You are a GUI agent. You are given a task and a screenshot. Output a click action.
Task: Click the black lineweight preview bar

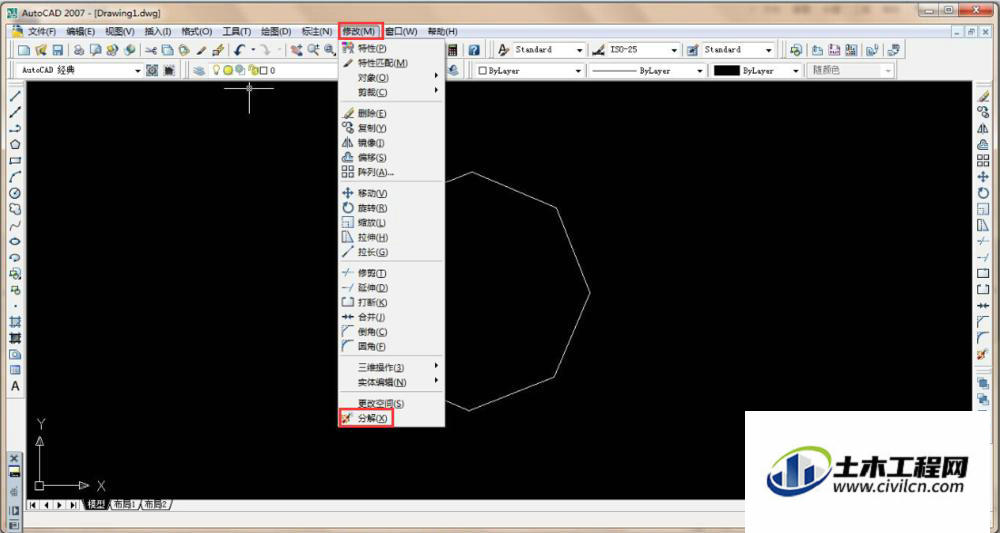pyautogui.click(x=726, y=71)
